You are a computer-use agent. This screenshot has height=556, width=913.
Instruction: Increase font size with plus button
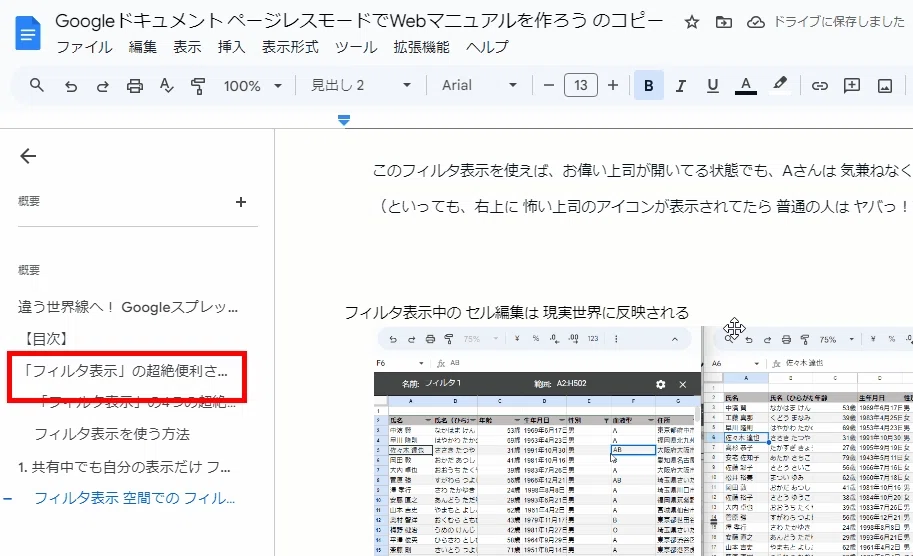[x=613, y=86]
